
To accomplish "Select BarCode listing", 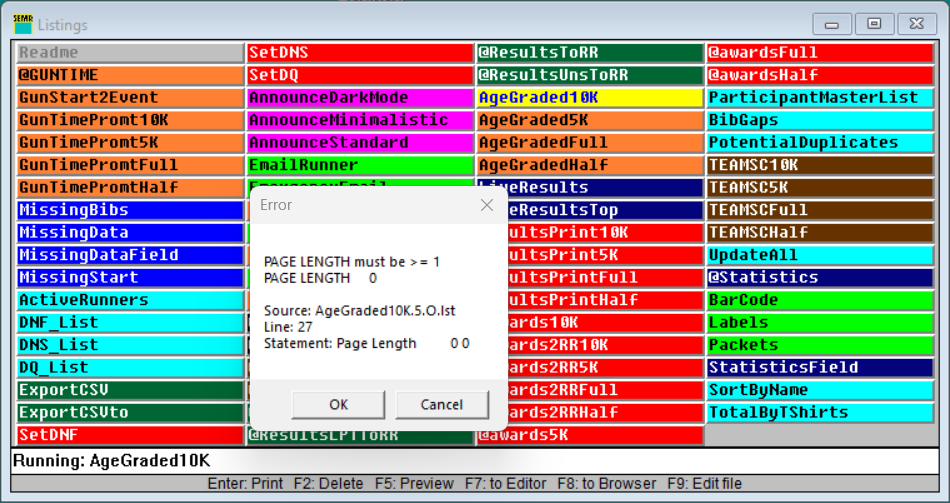I will (x=820, y=300).
